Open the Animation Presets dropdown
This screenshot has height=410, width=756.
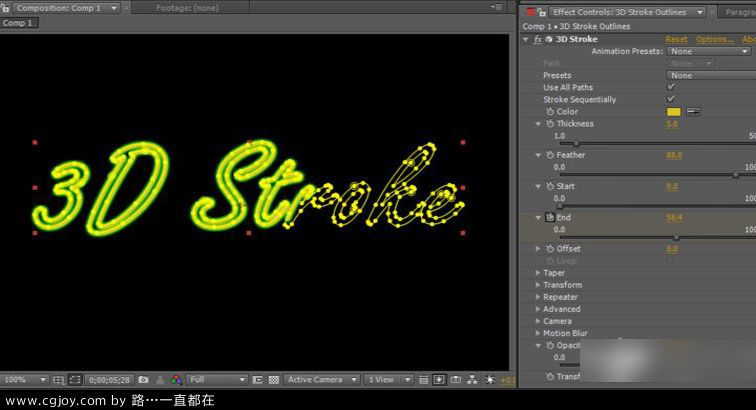[709, 51]
